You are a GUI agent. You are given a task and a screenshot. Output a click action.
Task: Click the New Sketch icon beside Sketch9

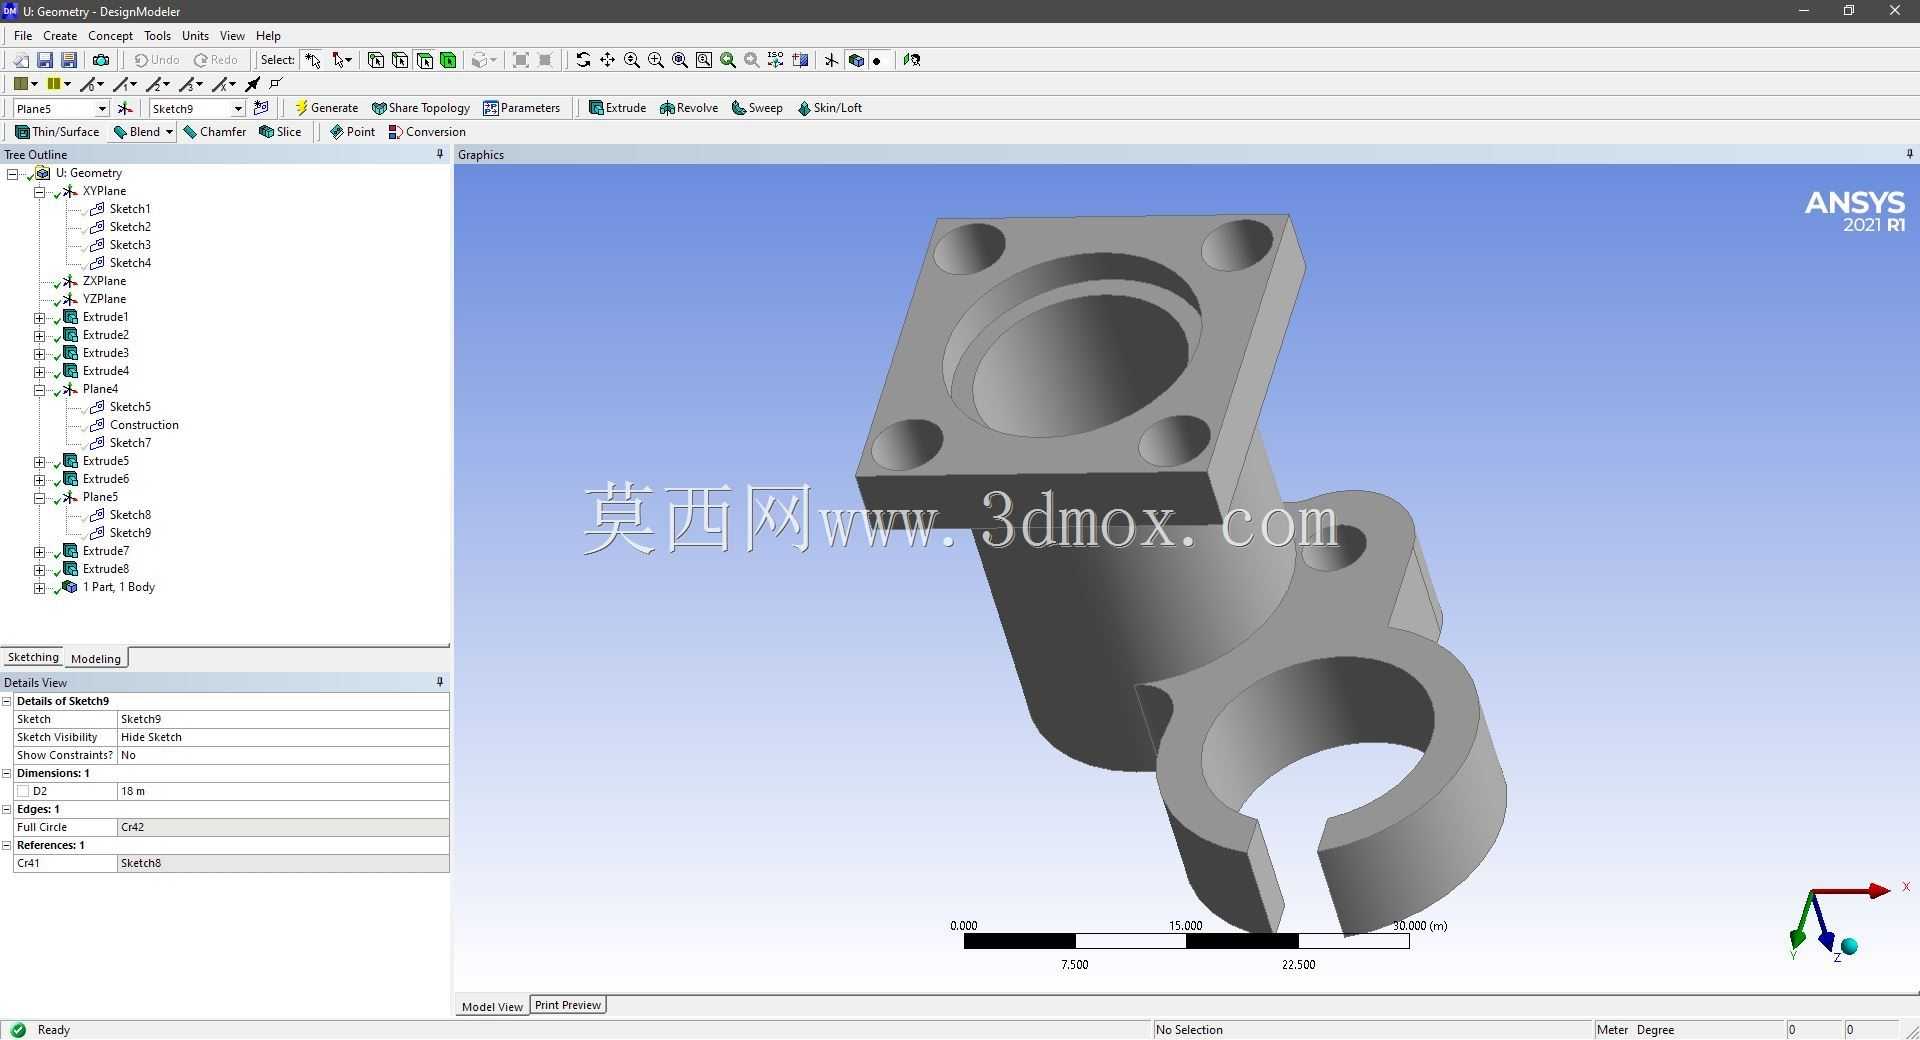261,108
